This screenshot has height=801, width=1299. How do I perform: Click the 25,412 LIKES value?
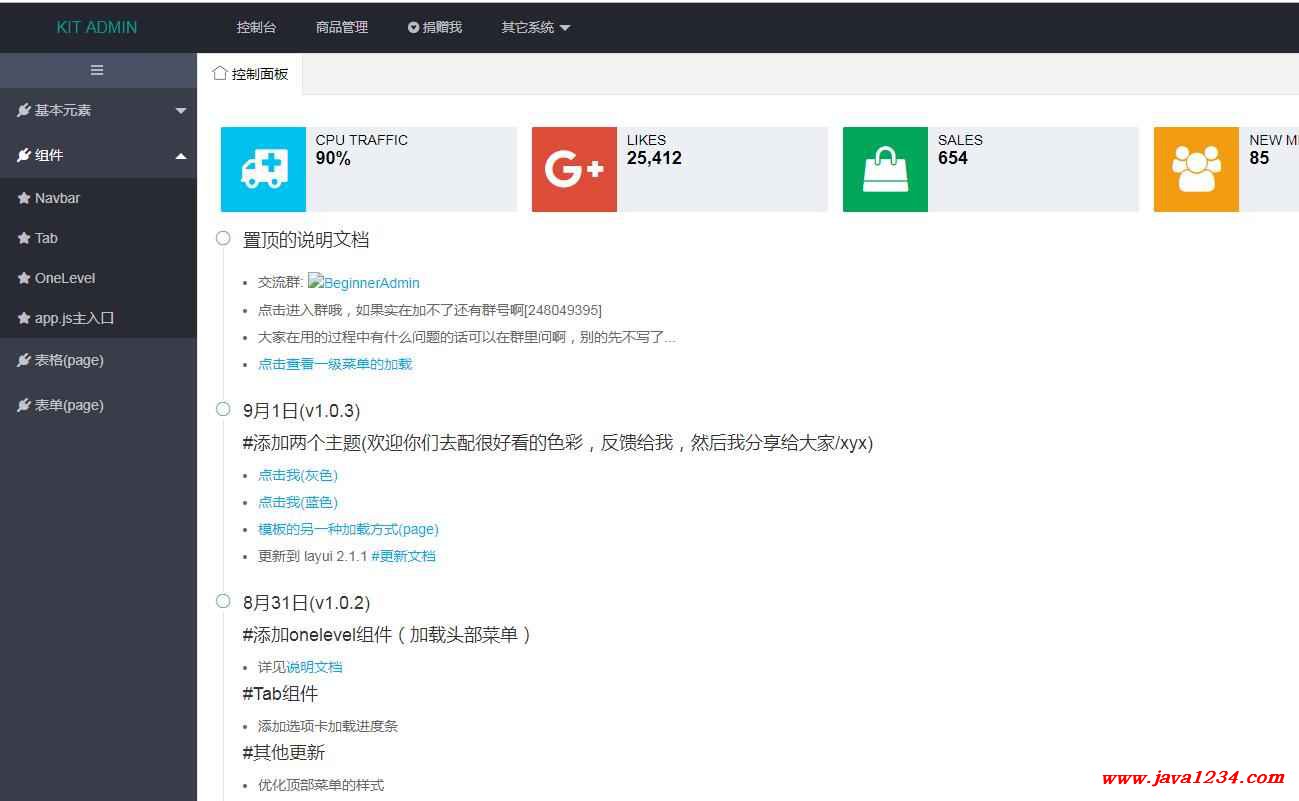point(654,158)
